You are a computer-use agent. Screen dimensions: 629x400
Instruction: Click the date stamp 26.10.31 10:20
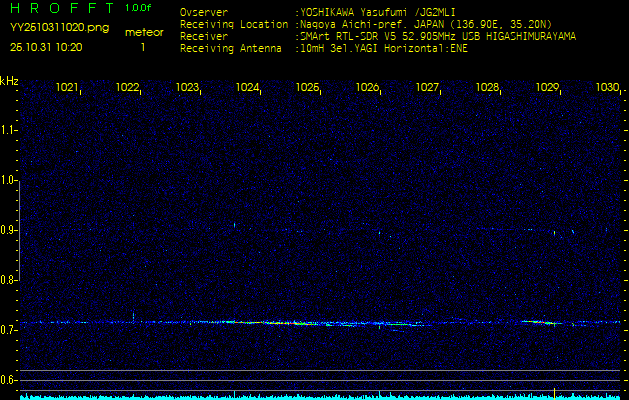(46, 46)
